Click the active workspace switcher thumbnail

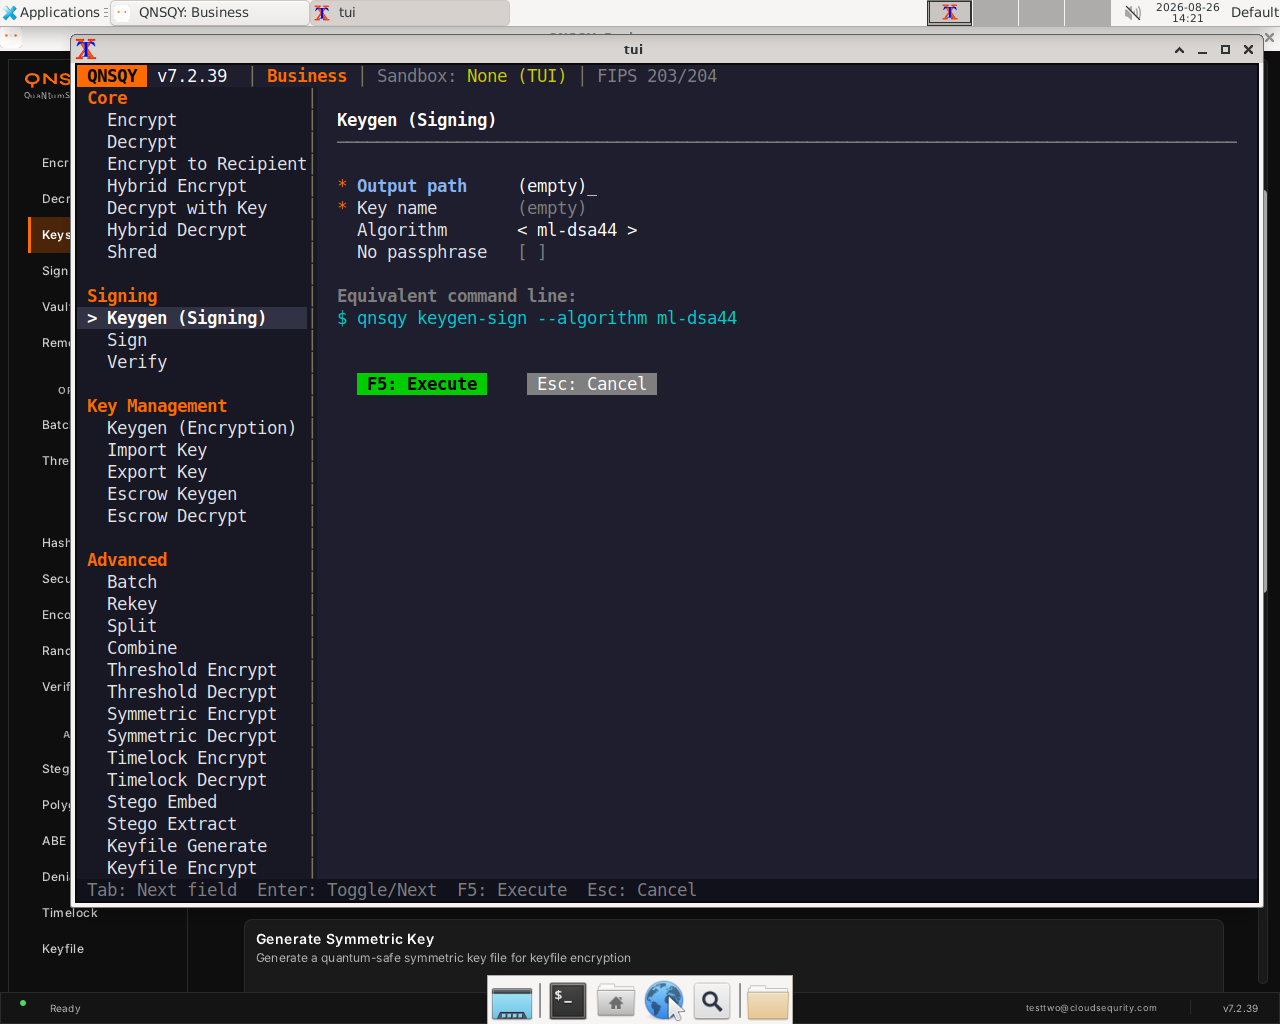pos(950,13)
